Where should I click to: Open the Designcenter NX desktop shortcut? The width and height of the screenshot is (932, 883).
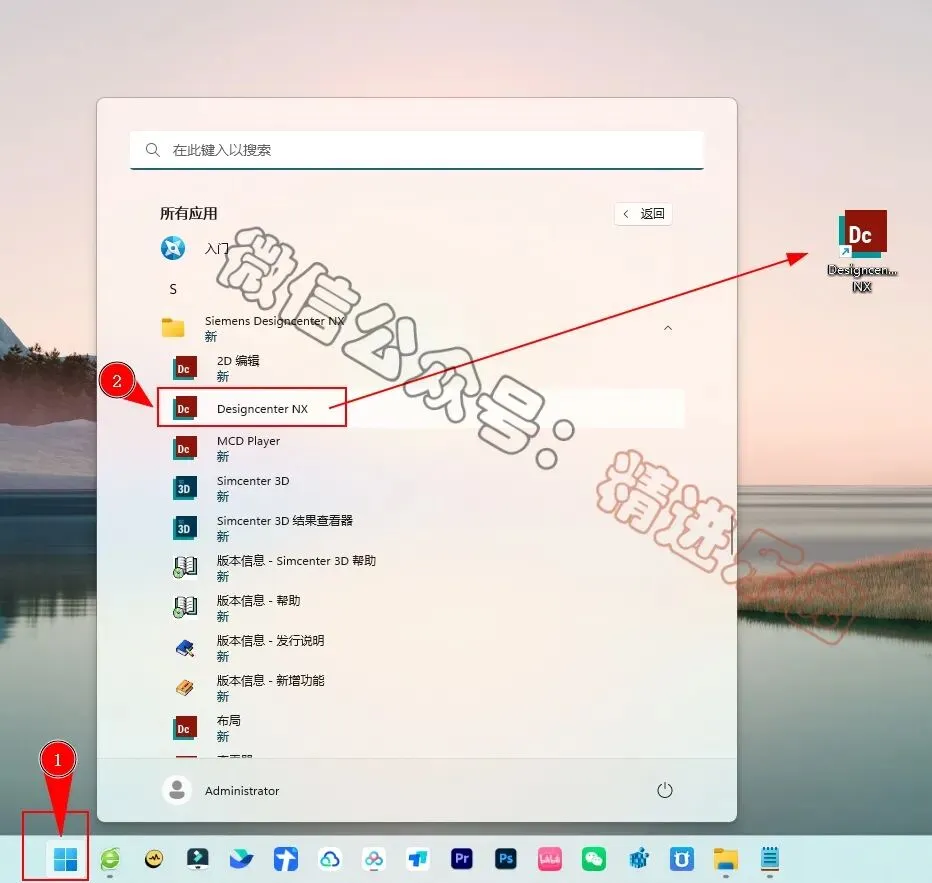pyautogui.click(x=862, y=251)
